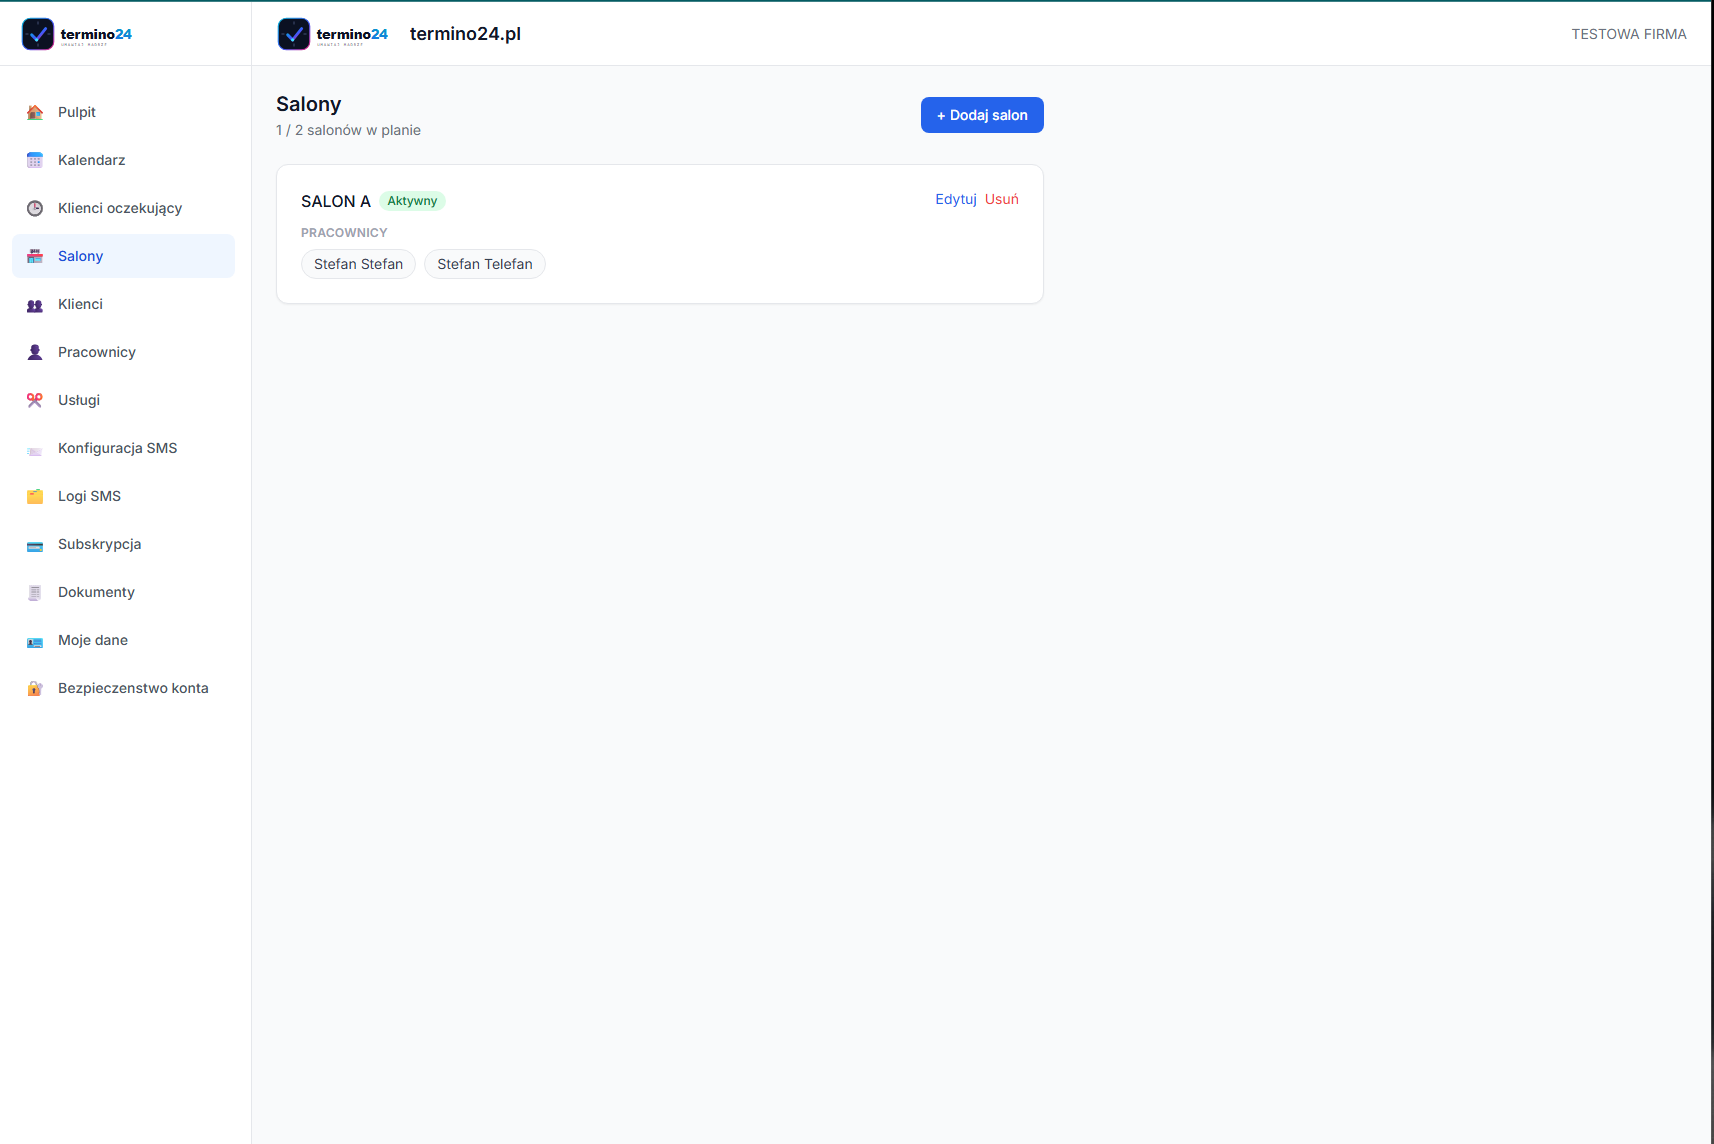Click the Logi SMS folder icon

(35, 496)
